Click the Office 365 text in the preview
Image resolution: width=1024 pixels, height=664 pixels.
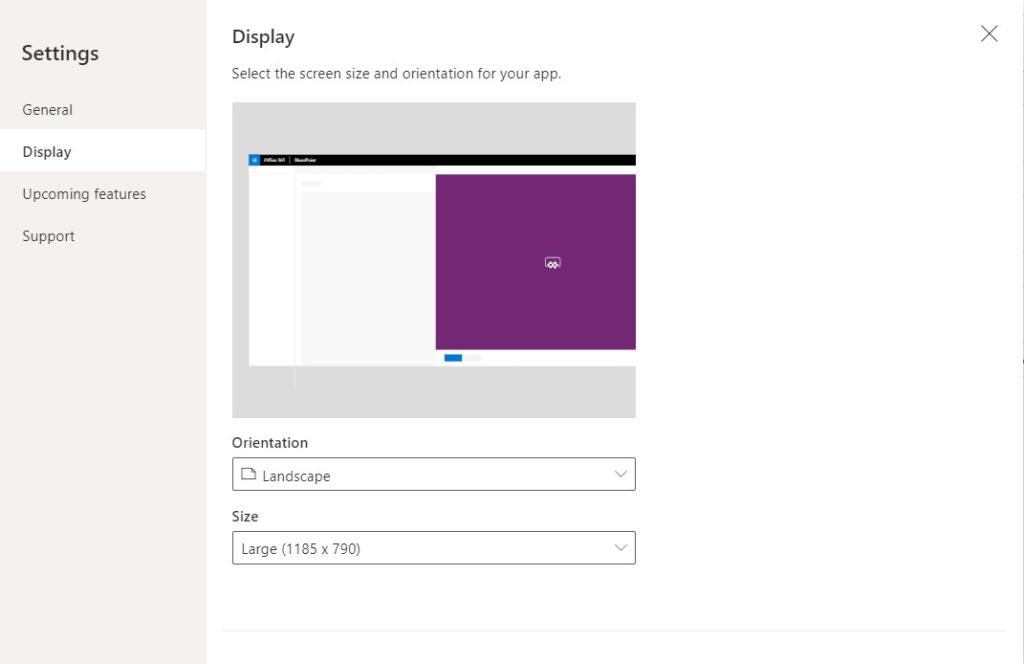pos(273,160)
